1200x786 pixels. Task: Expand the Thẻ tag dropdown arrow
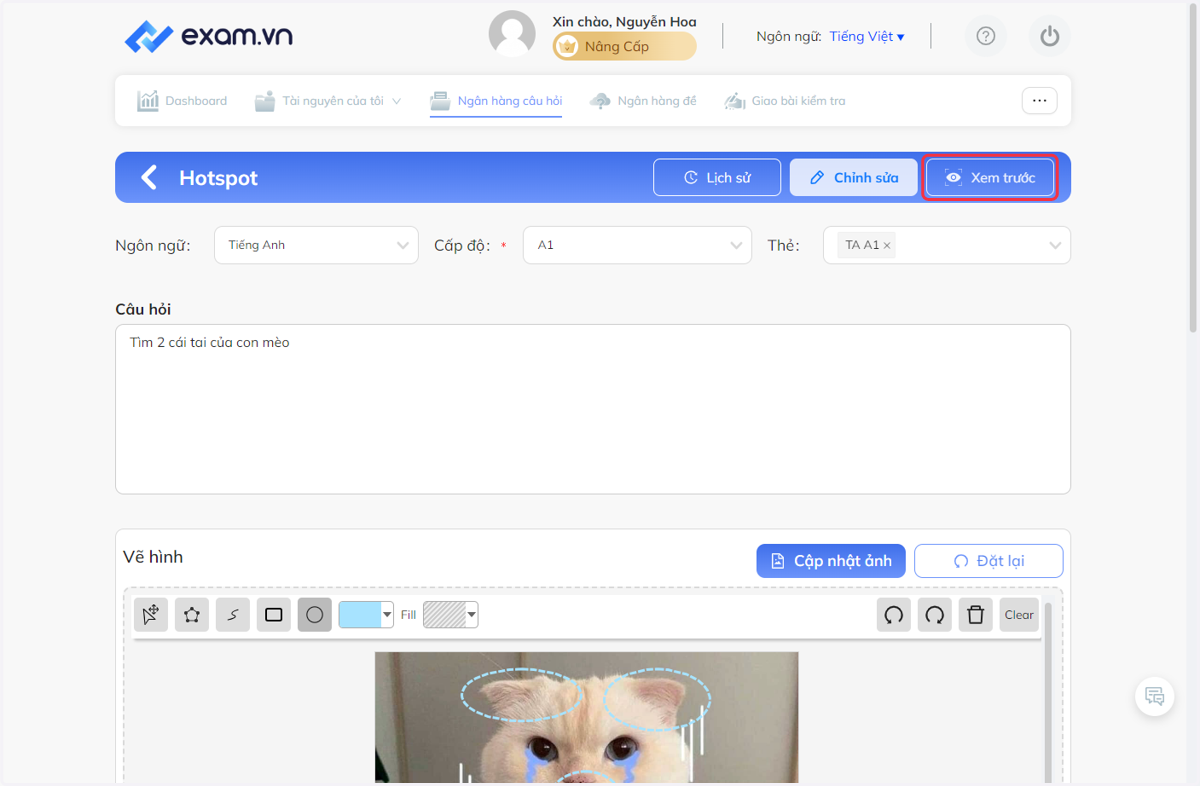[1055, 246]
